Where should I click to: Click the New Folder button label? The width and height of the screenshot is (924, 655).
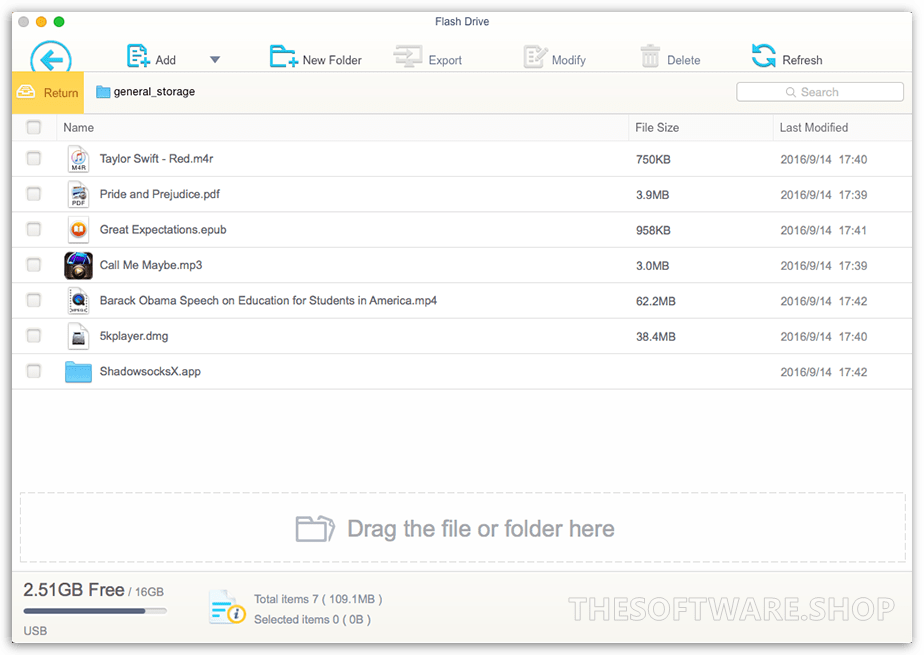click(x=332, y=60)
